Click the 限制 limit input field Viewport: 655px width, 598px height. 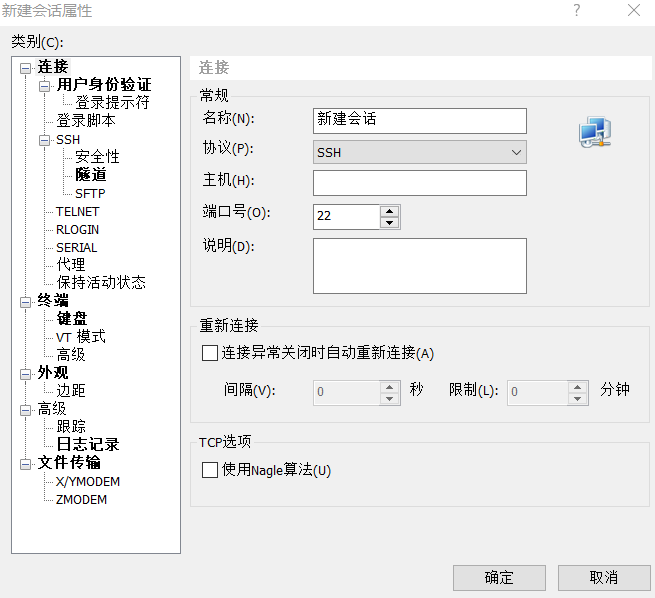click(538, 393)
